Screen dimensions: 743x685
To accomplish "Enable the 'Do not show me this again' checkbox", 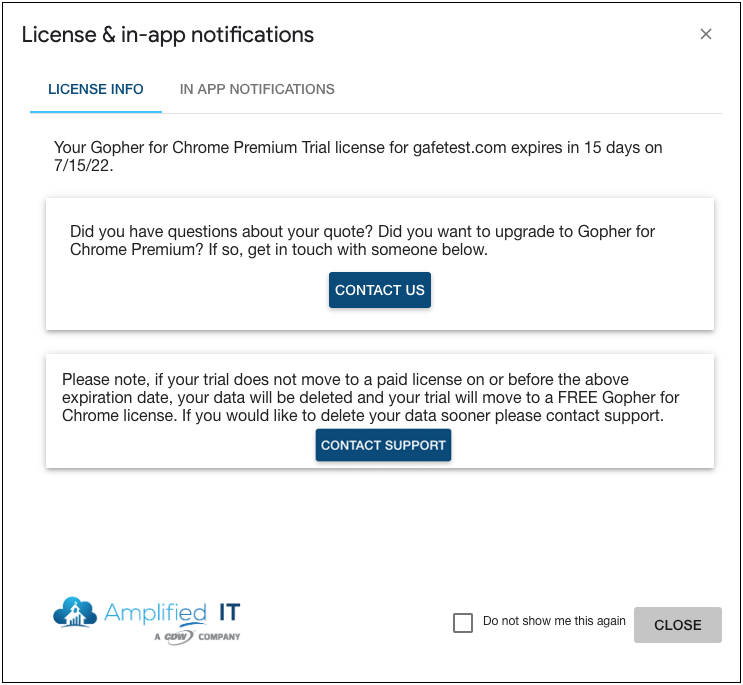I will (x=463, y=623).
